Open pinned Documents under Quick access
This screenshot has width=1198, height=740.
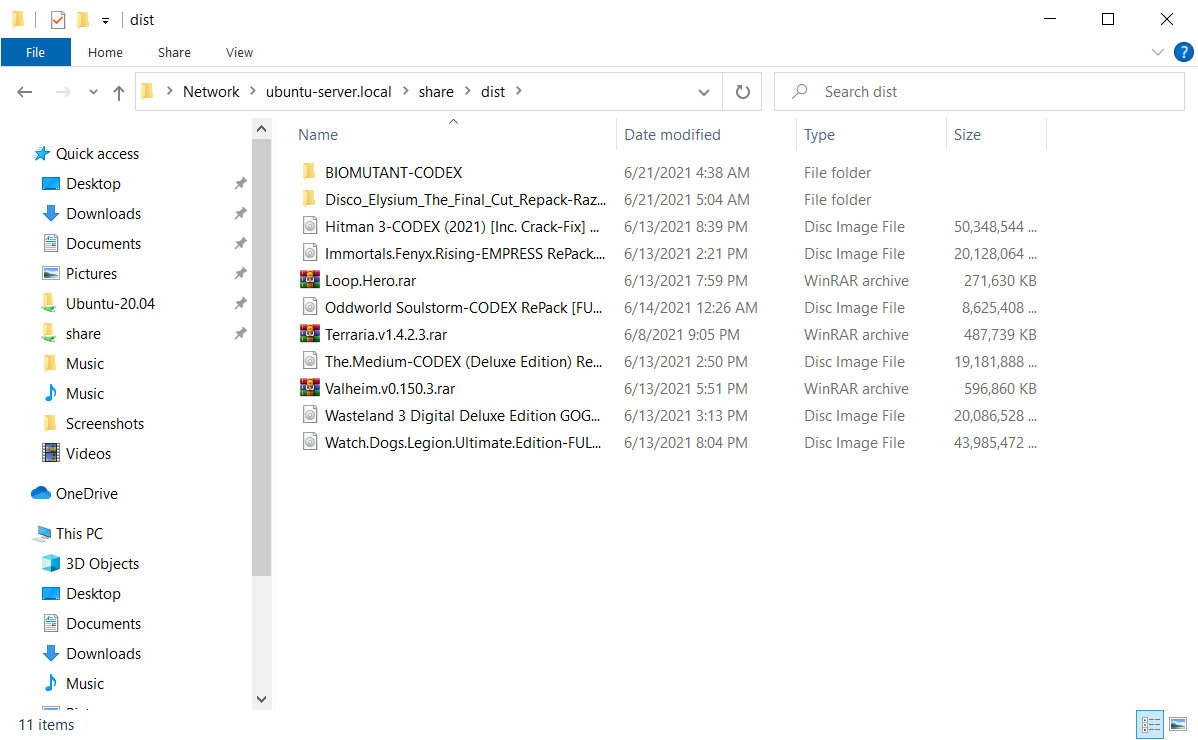pos(103,244)
